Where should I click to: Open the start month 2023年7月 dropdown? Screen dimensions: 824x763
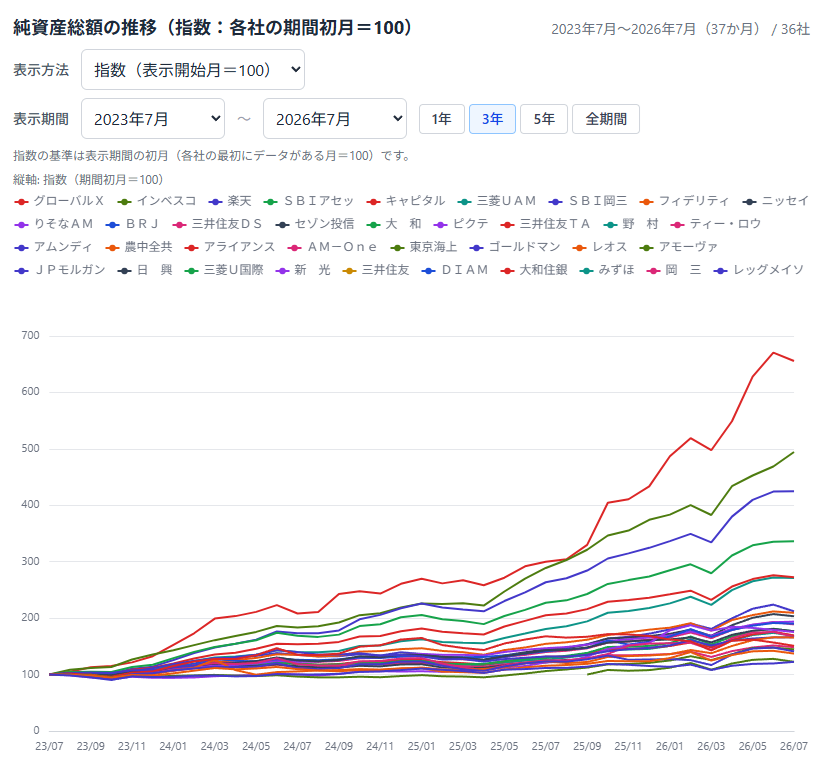click(x=153, y=119)
